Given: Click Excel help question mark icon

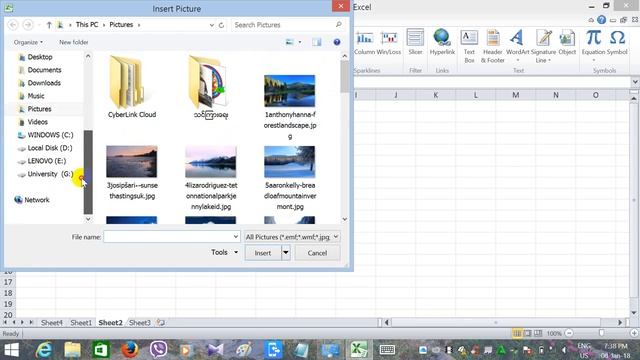Looking at the screenshot, I should (601, 20).
